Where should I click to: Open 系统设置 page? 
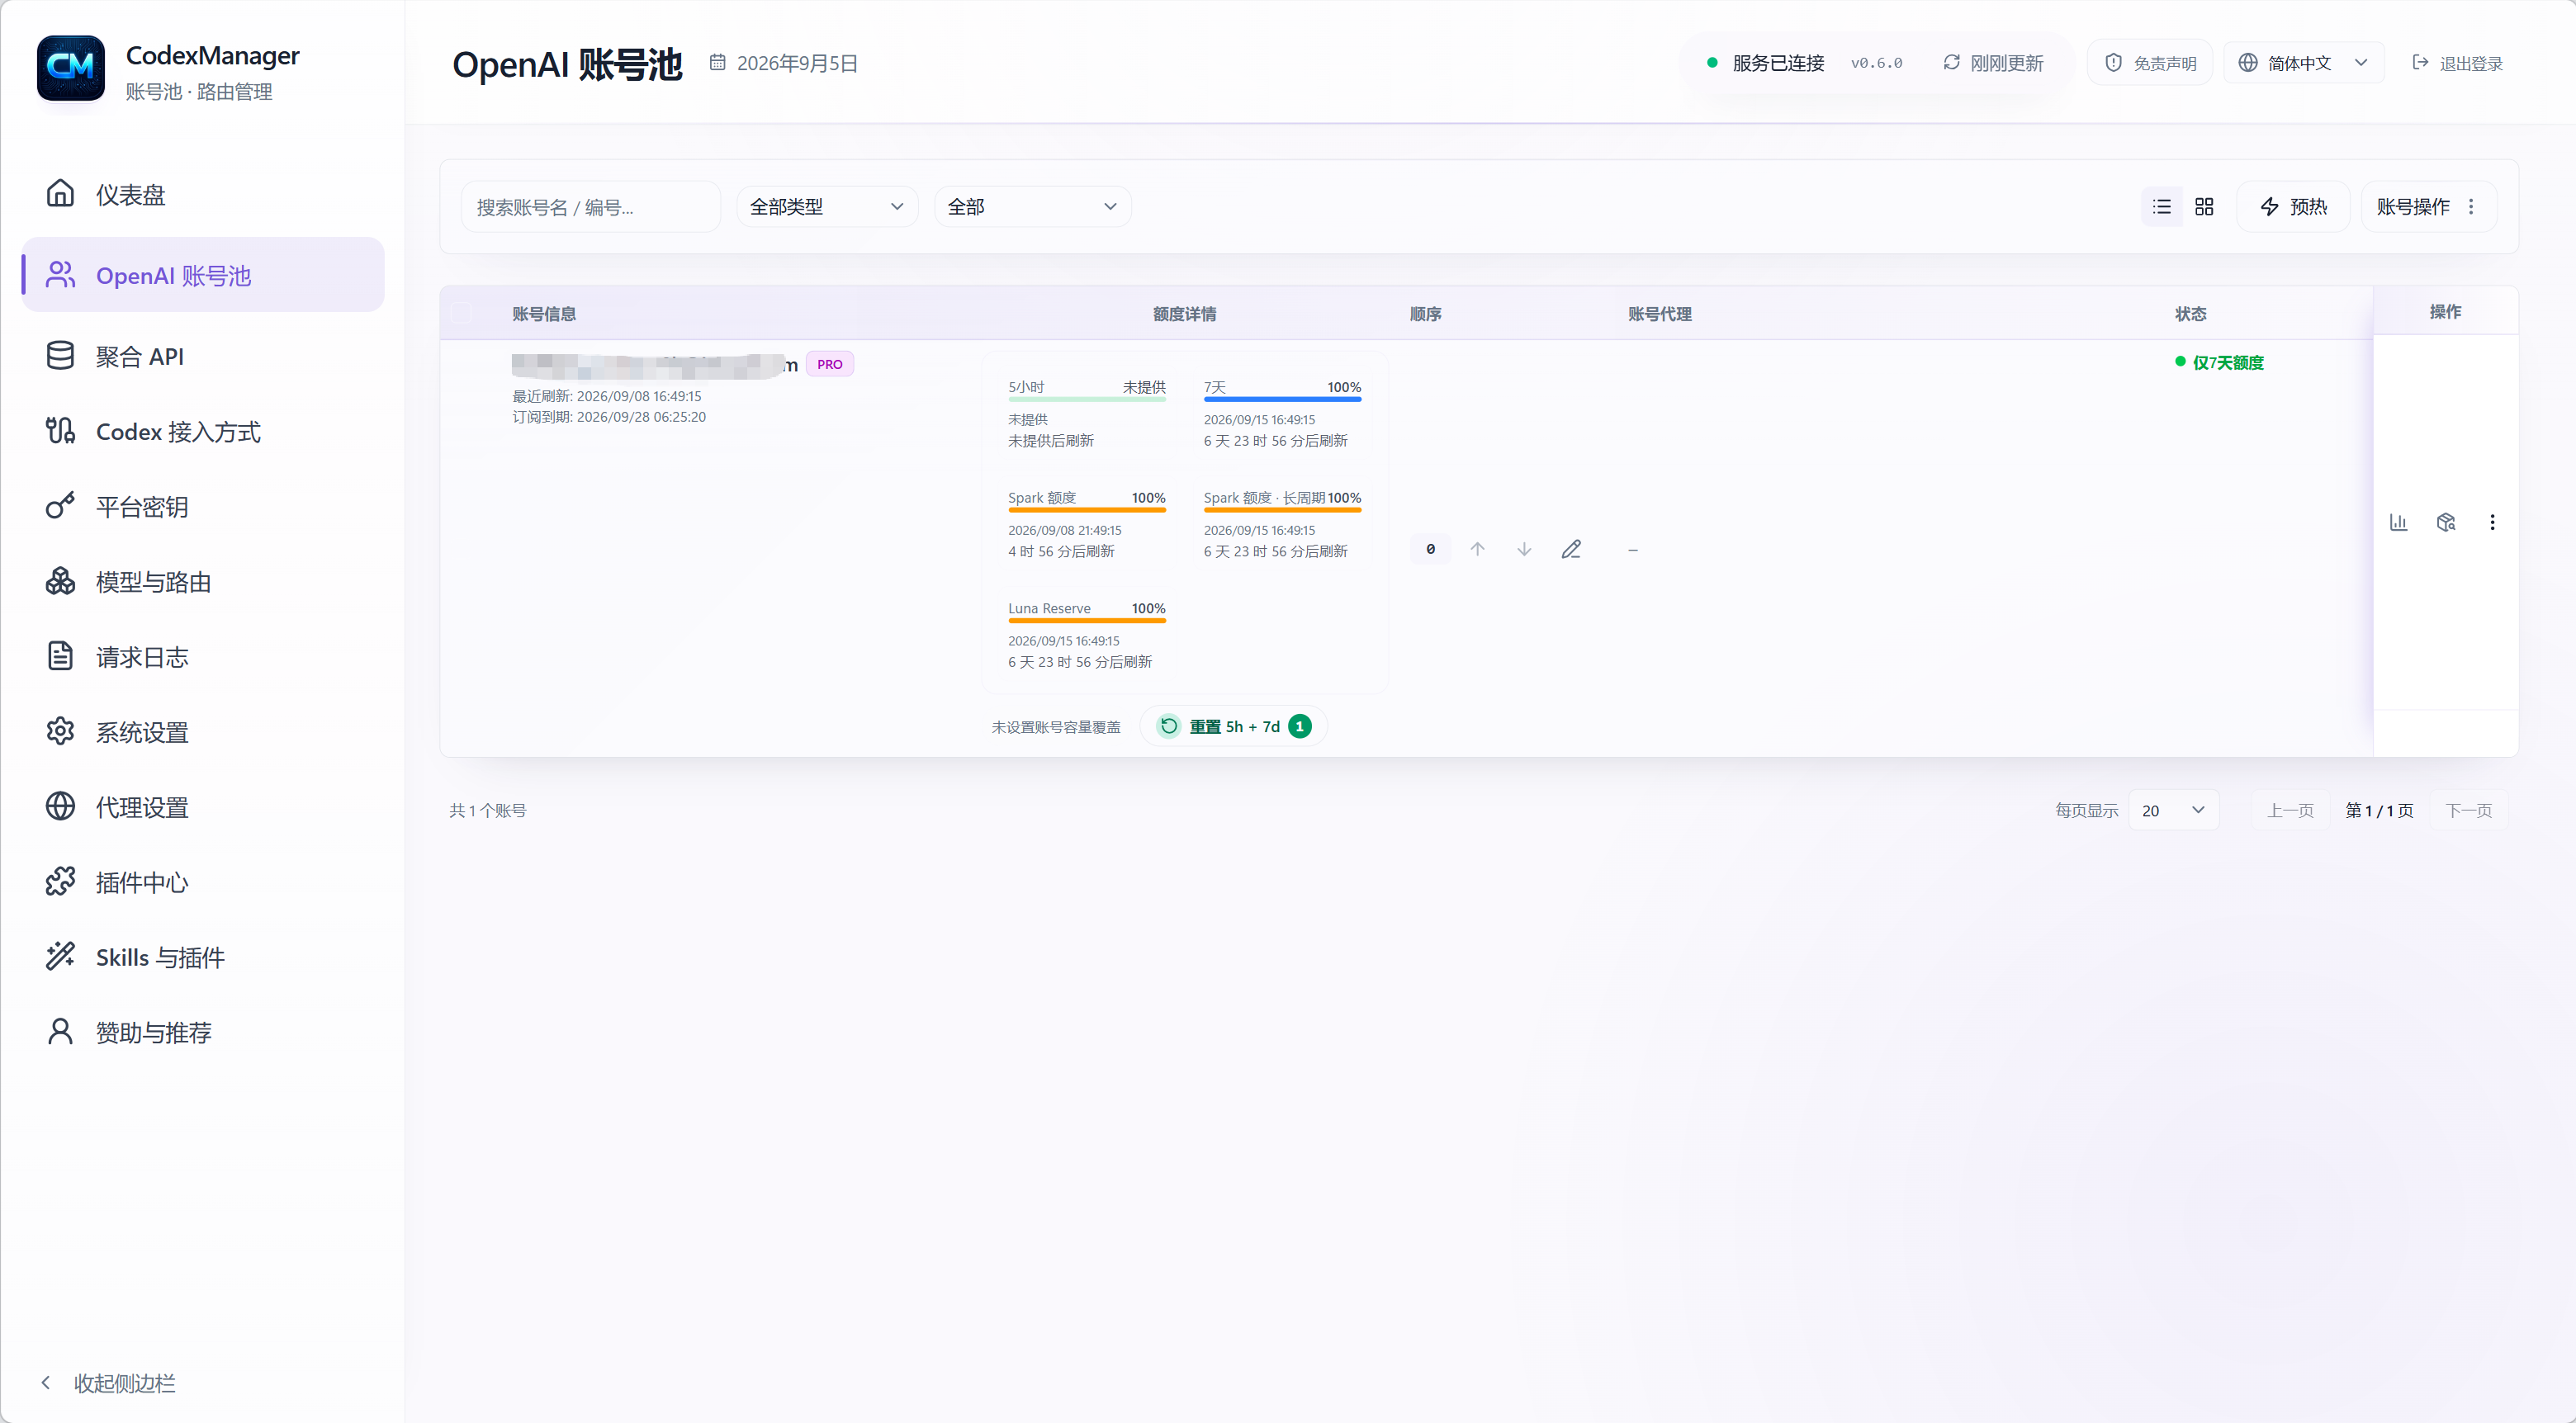pyautogui.click(x=203, y=731)
